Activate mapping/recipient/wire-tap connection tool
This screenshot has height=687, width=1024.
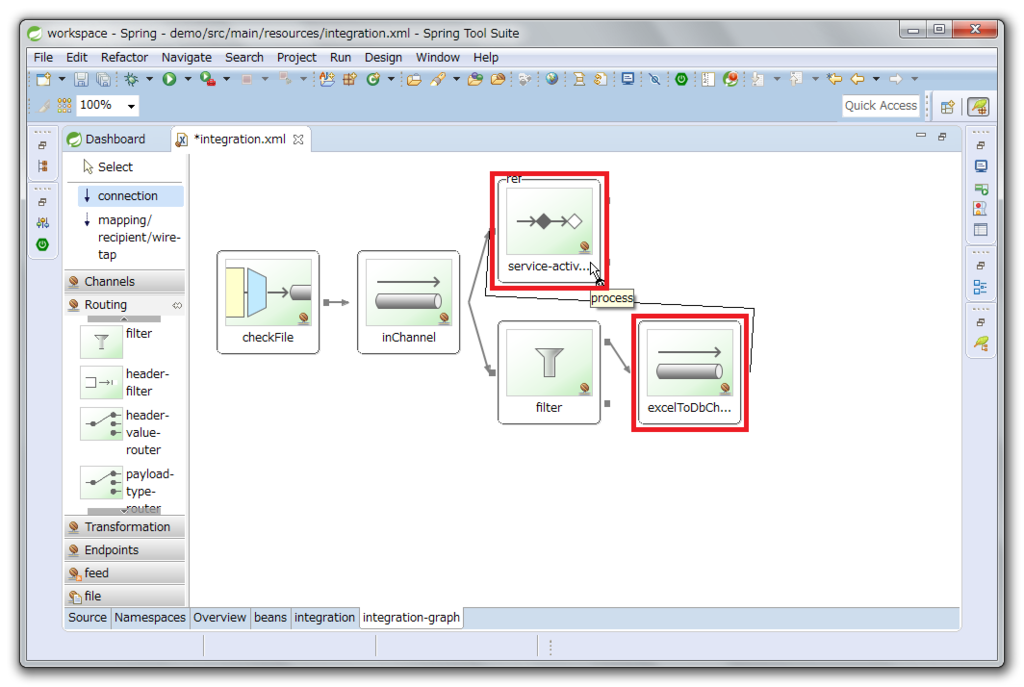click(x=131, y=237)
